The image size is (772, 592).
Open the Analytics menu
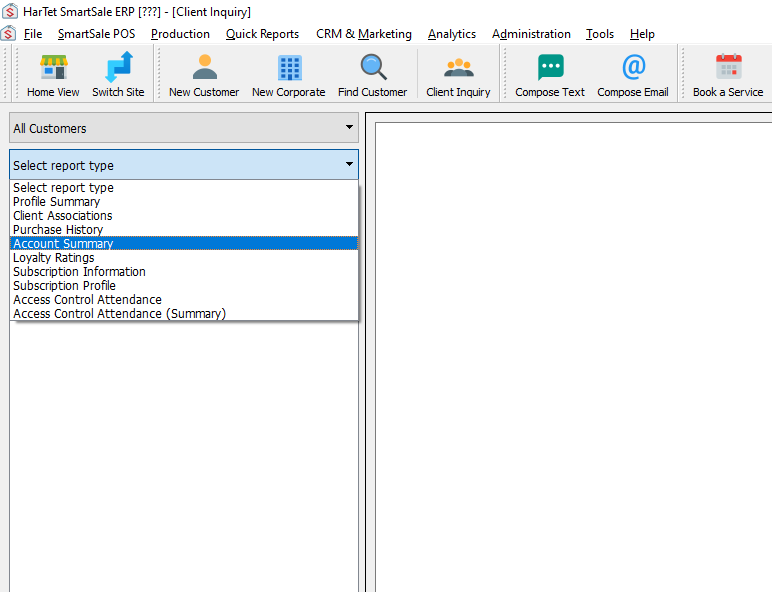pos(452,34)
